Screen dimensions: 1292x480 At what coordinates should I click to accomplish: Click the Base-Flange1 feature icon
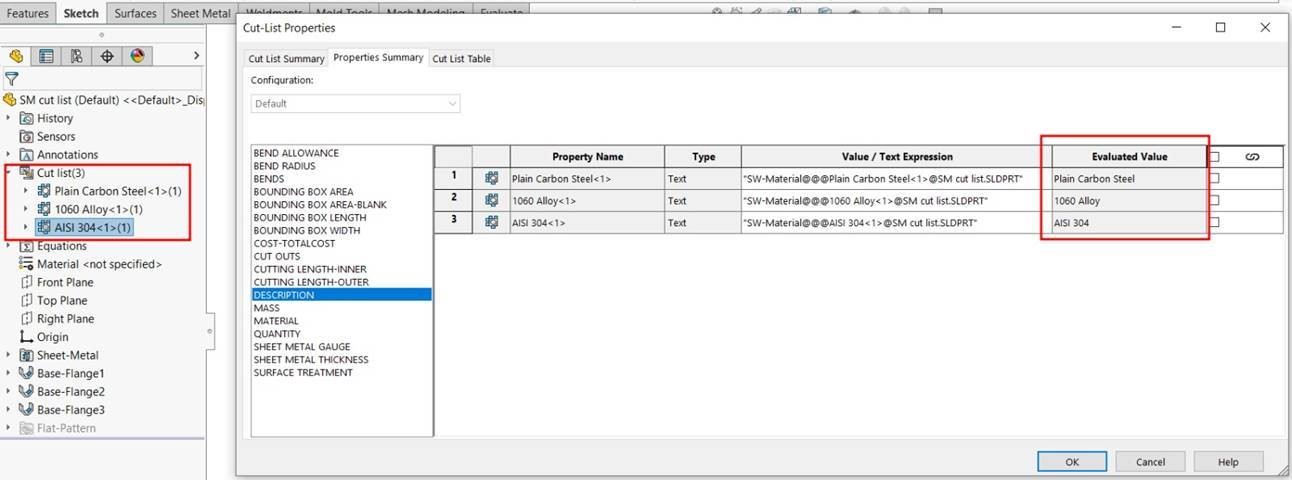click(x=26, y=373)
